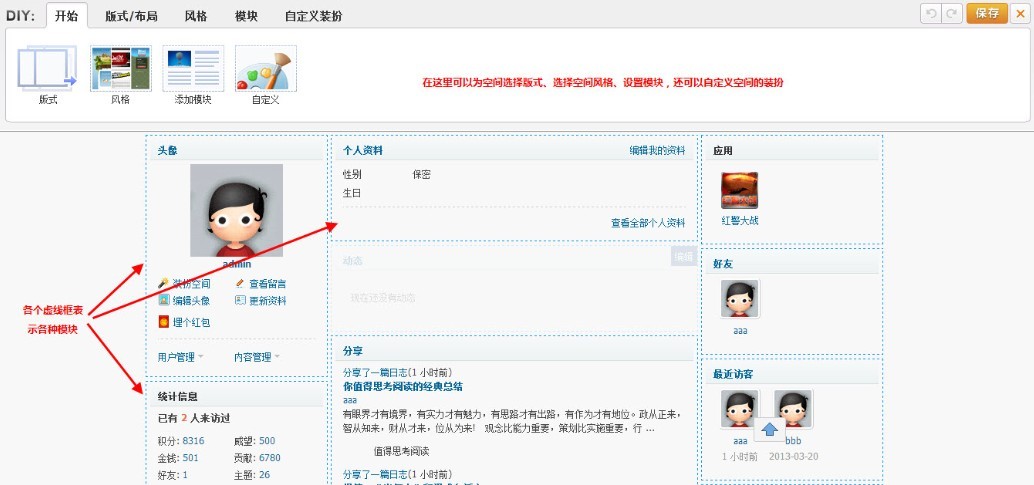Click the 添加模块 add module icon
Image resolution: width=1034 pixels, height=485 pixels.
[193, 69]
